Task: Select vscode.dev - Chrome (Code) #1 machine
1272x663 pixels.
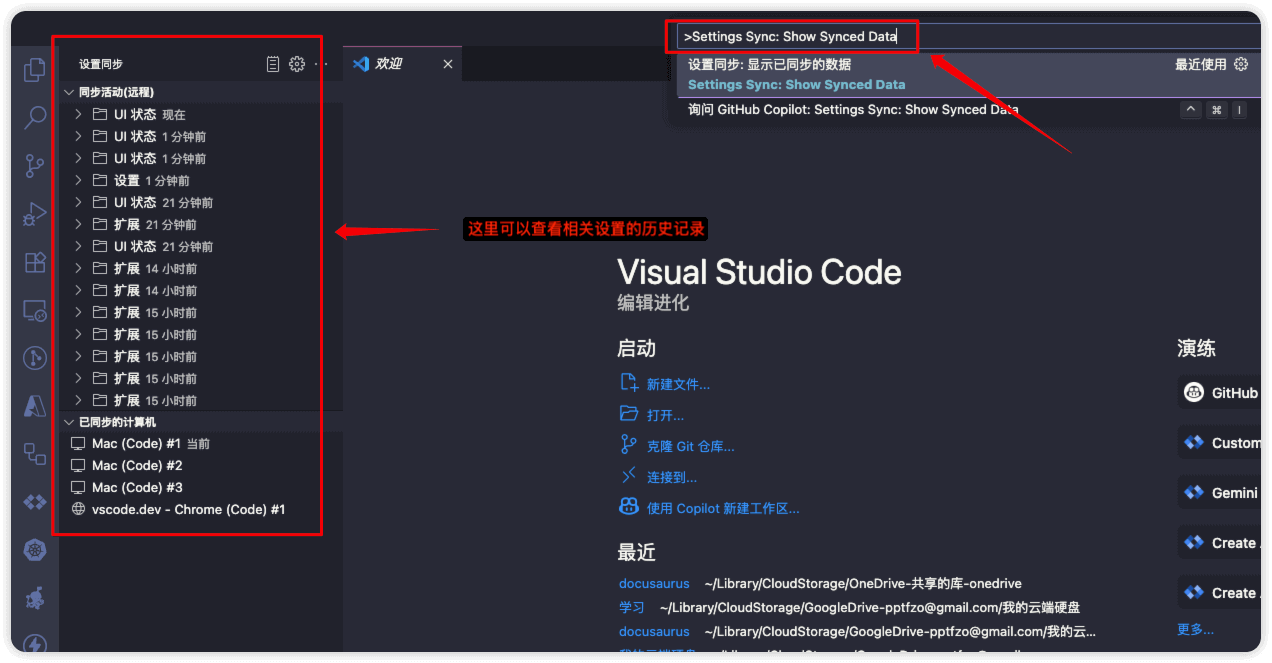Action: 201,509
